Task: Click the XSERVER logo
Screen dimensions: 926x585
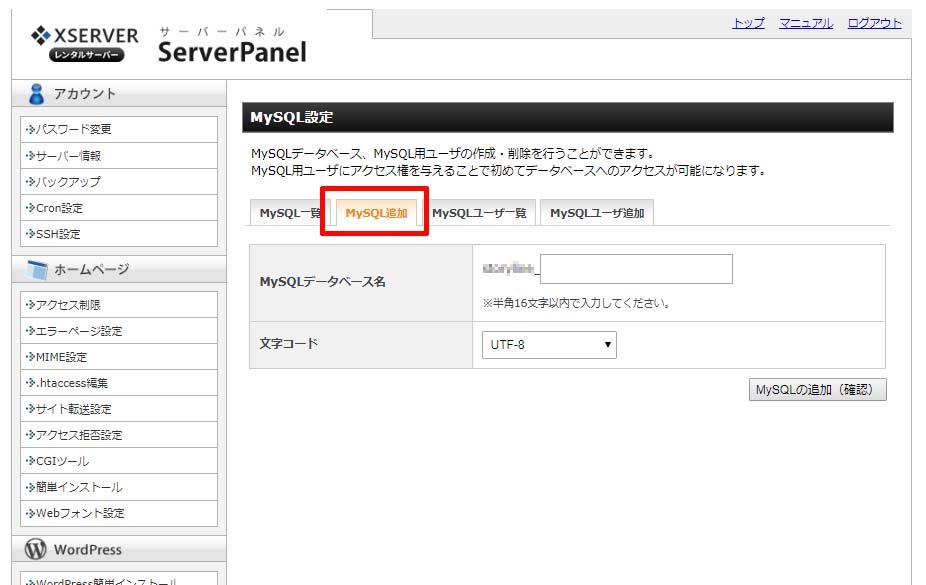Action: [x=84, y=43]
